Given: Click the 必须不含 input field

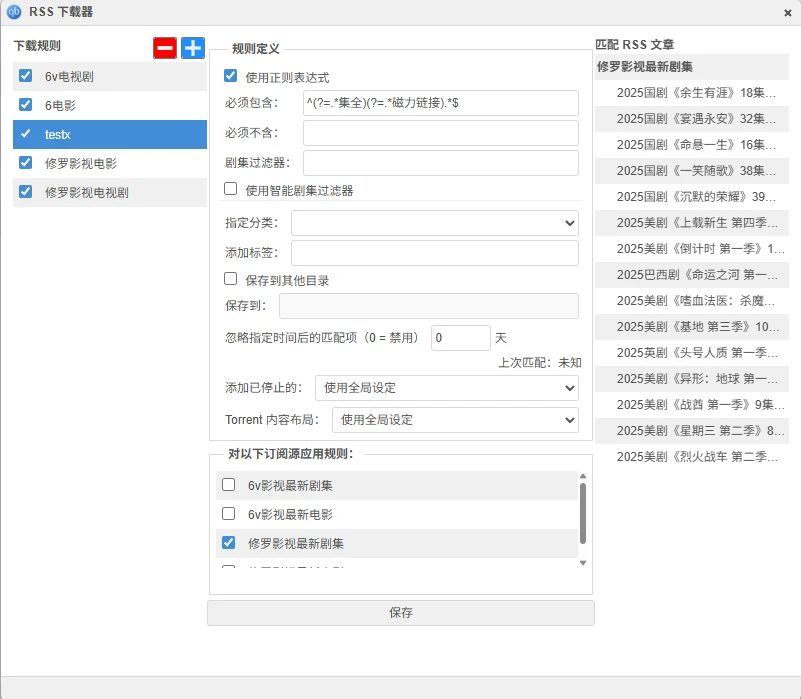Looking at the screenshot, I should tap(440, 133).
